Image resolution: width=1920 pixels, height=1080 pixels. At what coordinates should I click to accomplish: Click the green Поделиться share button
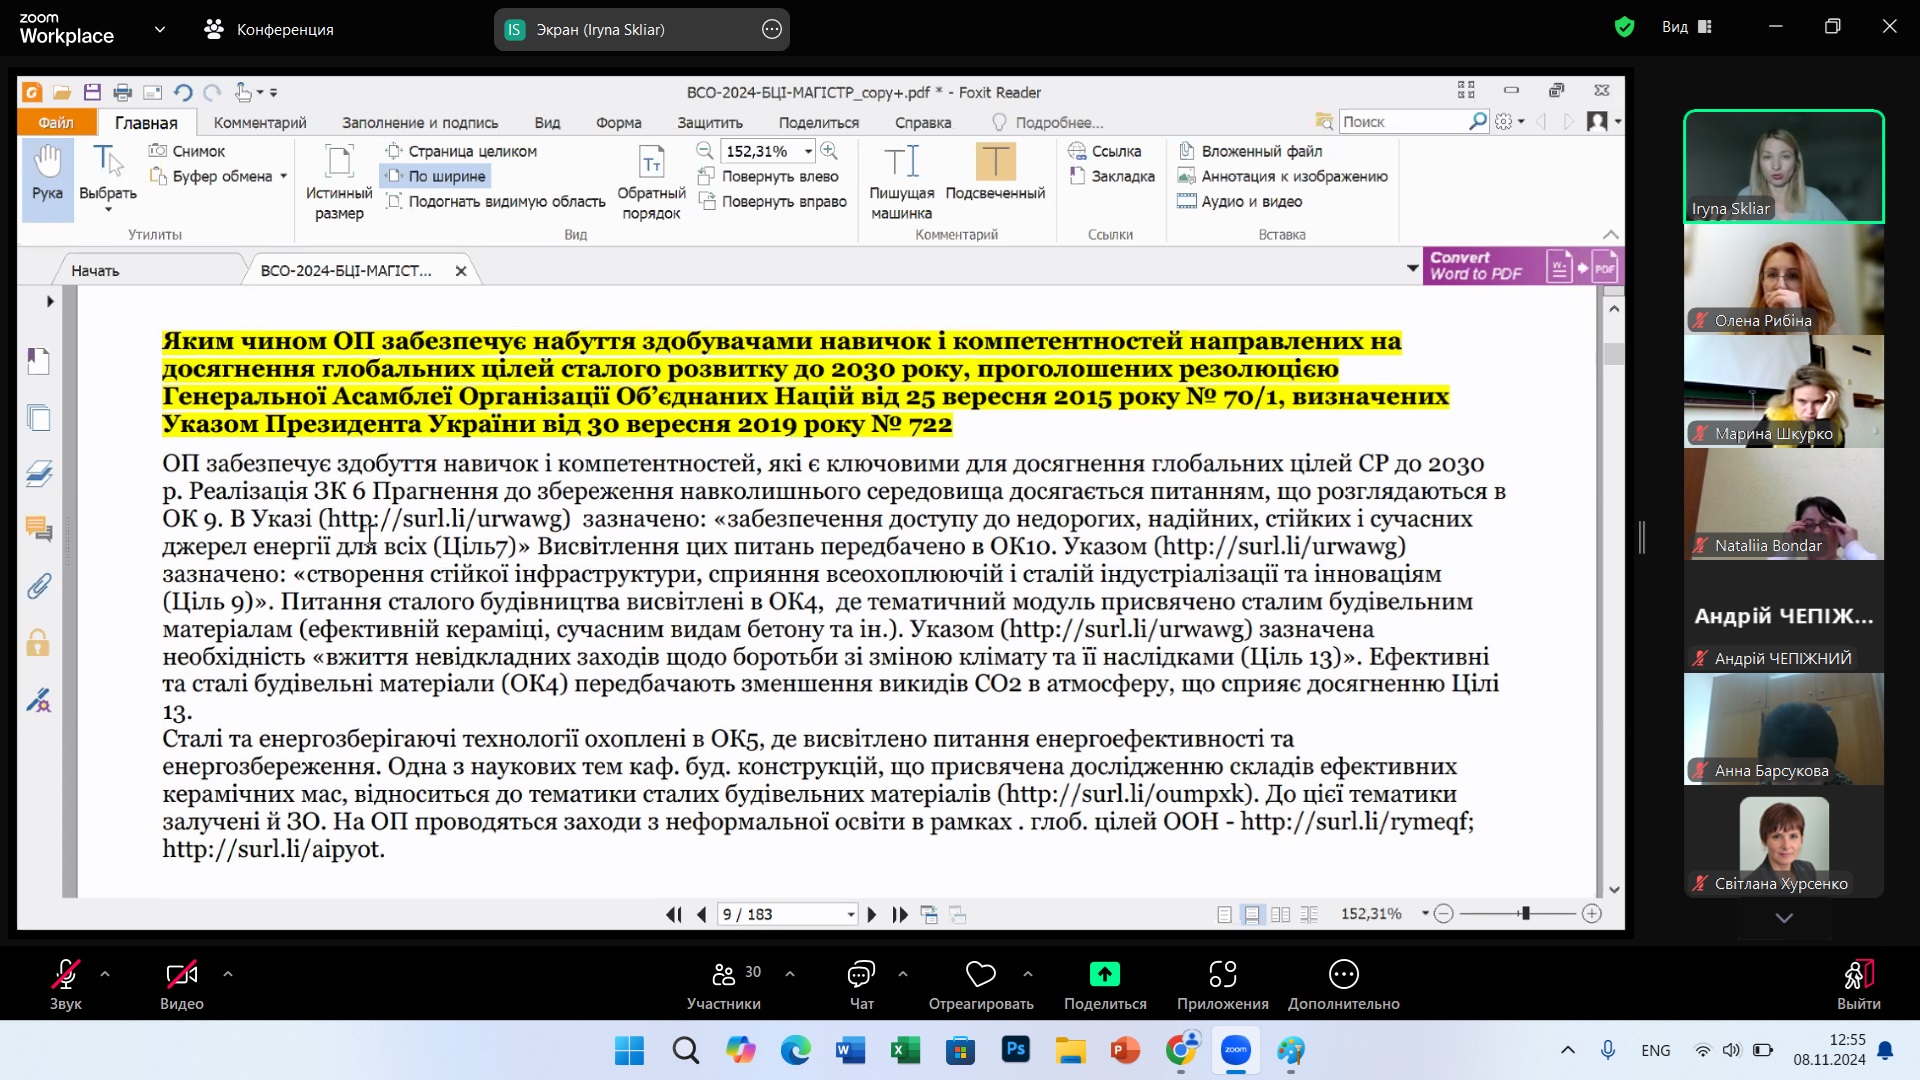pos(1105,985)
